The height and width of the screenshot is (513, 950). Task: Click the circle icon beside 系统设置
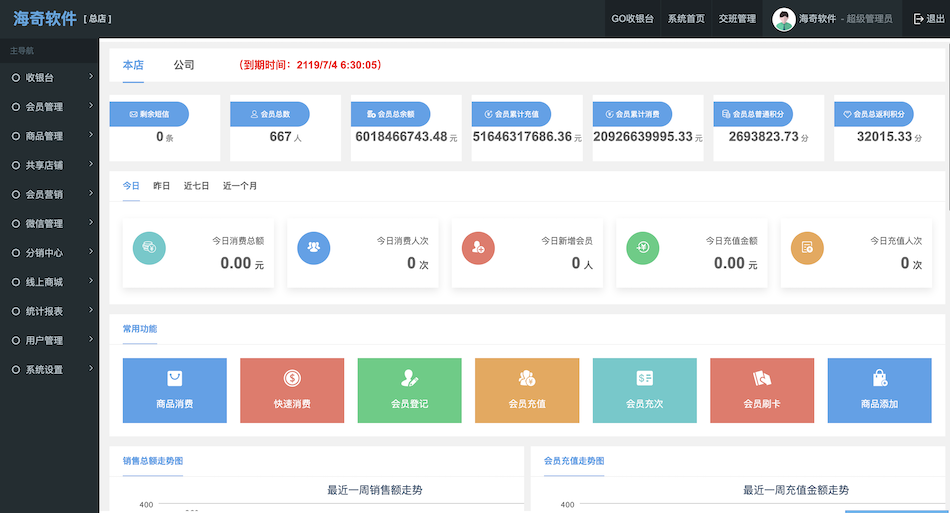(x=16, y=369)
